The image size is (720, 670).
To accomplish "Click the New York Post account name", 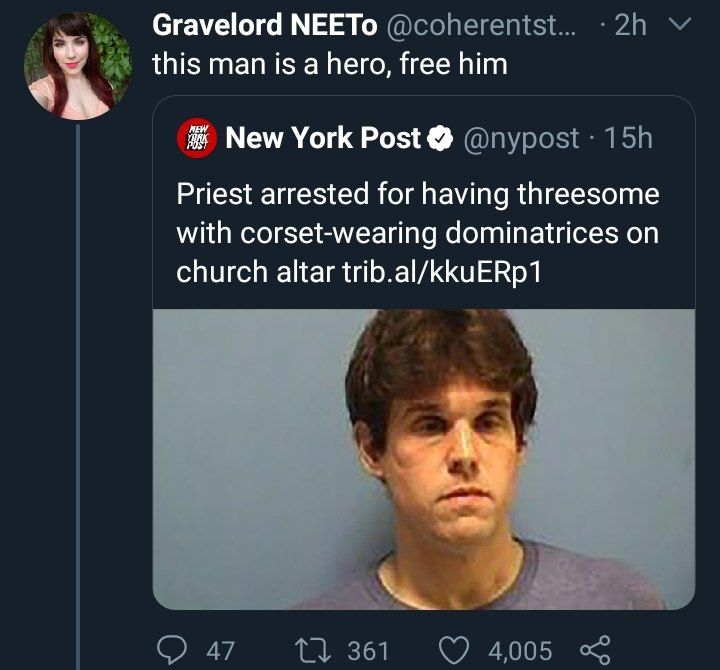I will tap(323, 138).
